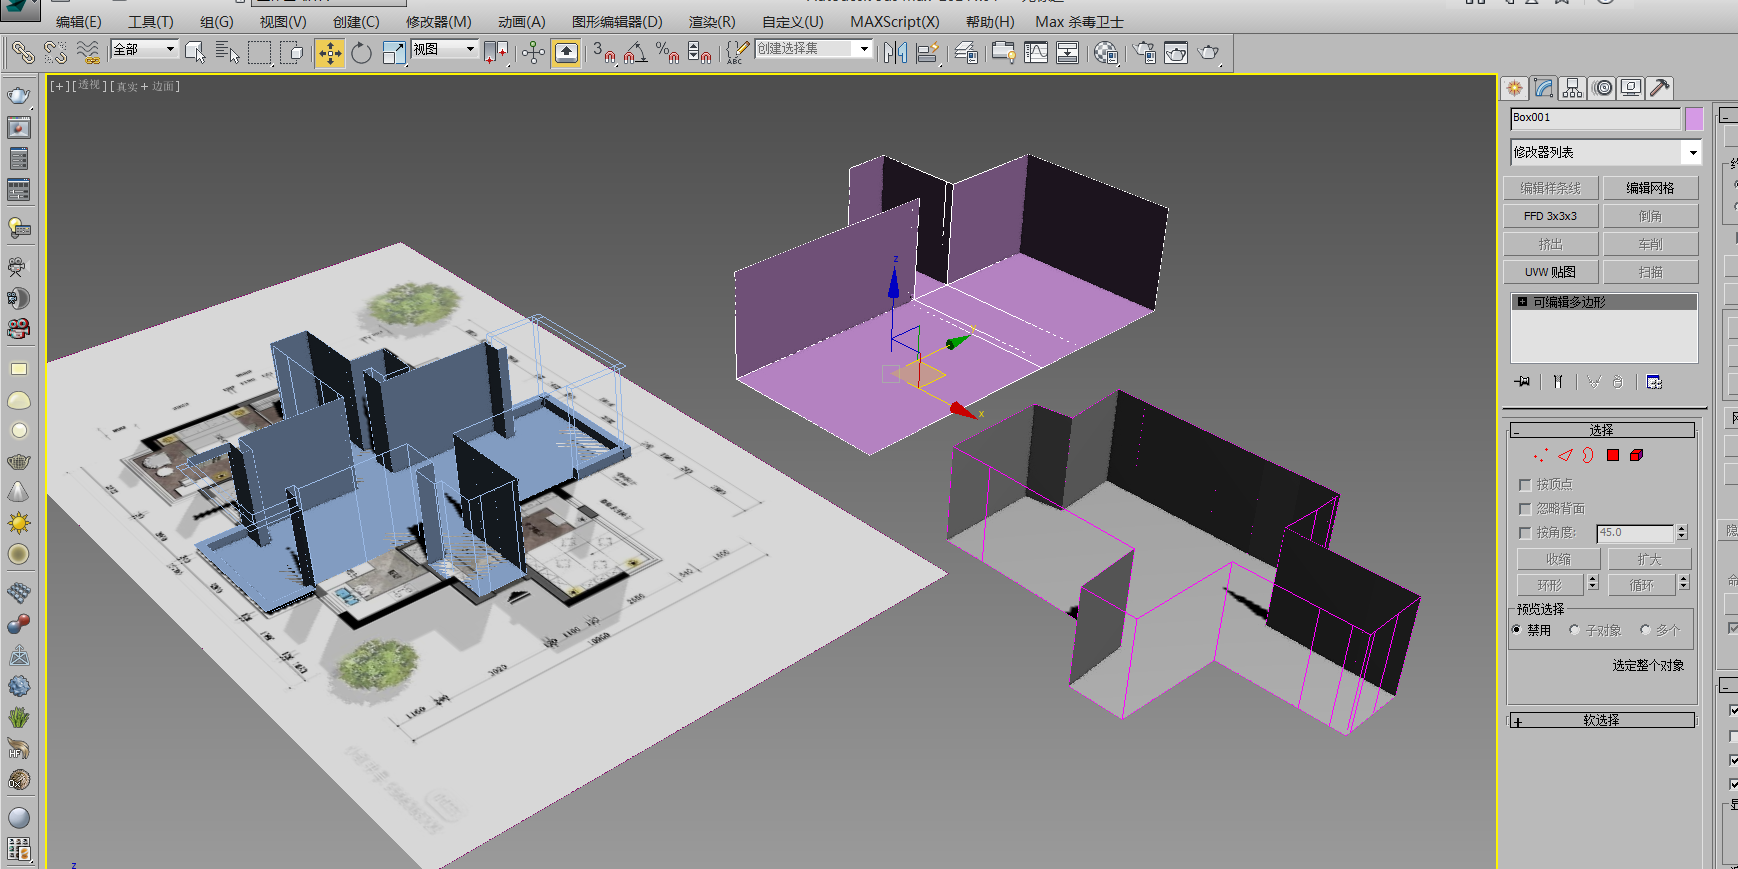Click the Rotate tool in the toolbar
Image resolution: width=1738 pixels, height=869 pixels.
361,53
